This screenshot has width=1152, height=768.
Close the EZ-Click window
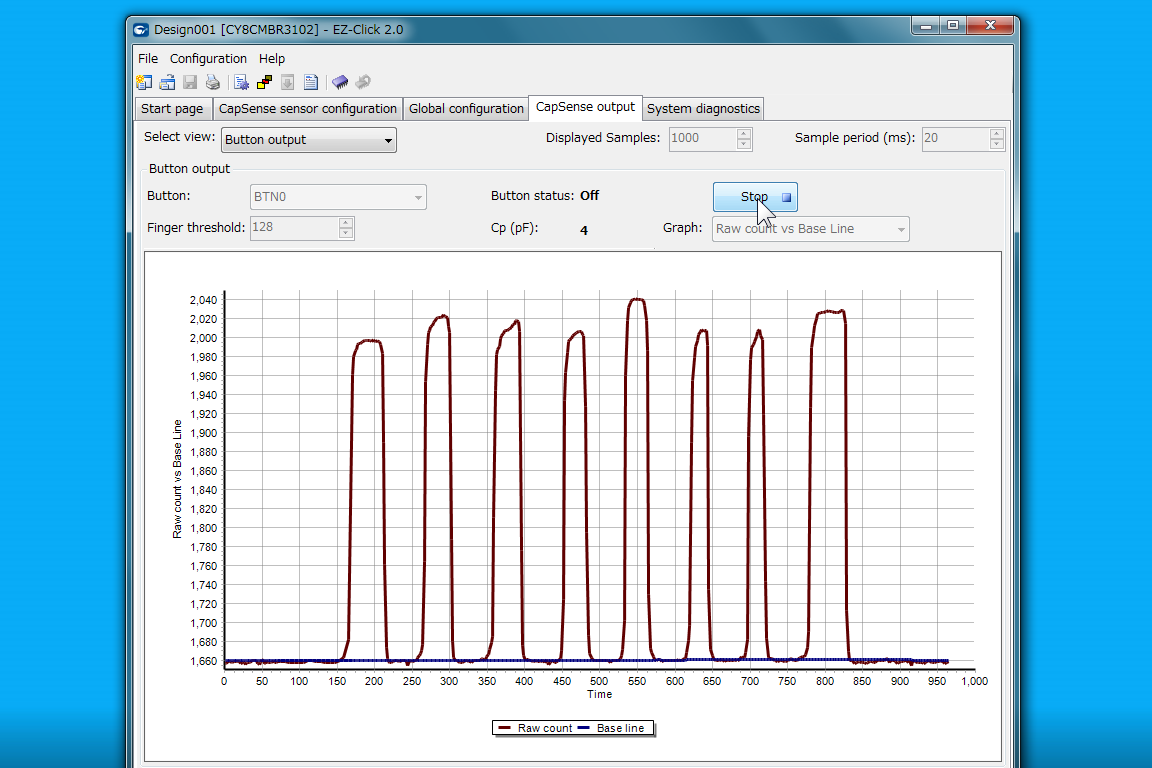(x=990, y=26)
